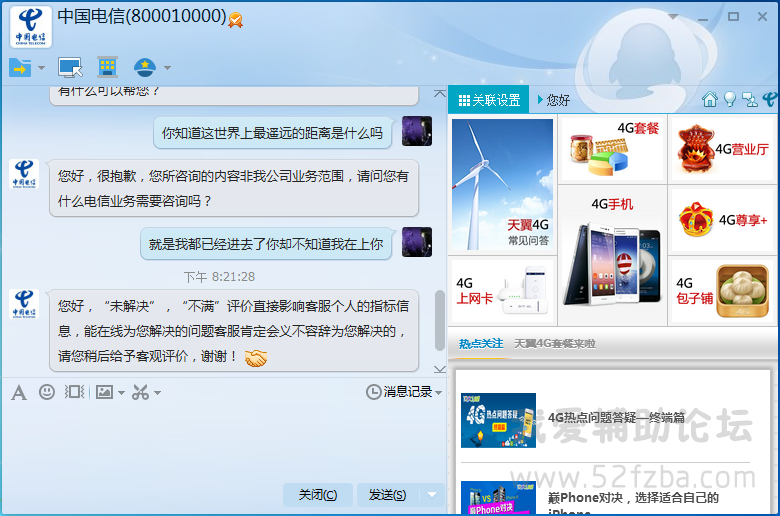Click the light bulb tips icon
This screenshot has height=516, width=780.
730,100
